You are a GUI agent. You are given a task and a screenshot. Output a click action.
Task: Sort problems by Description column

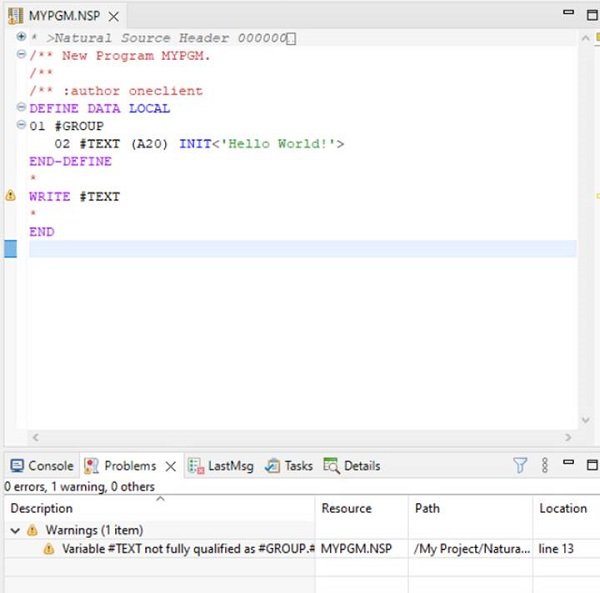160,508
